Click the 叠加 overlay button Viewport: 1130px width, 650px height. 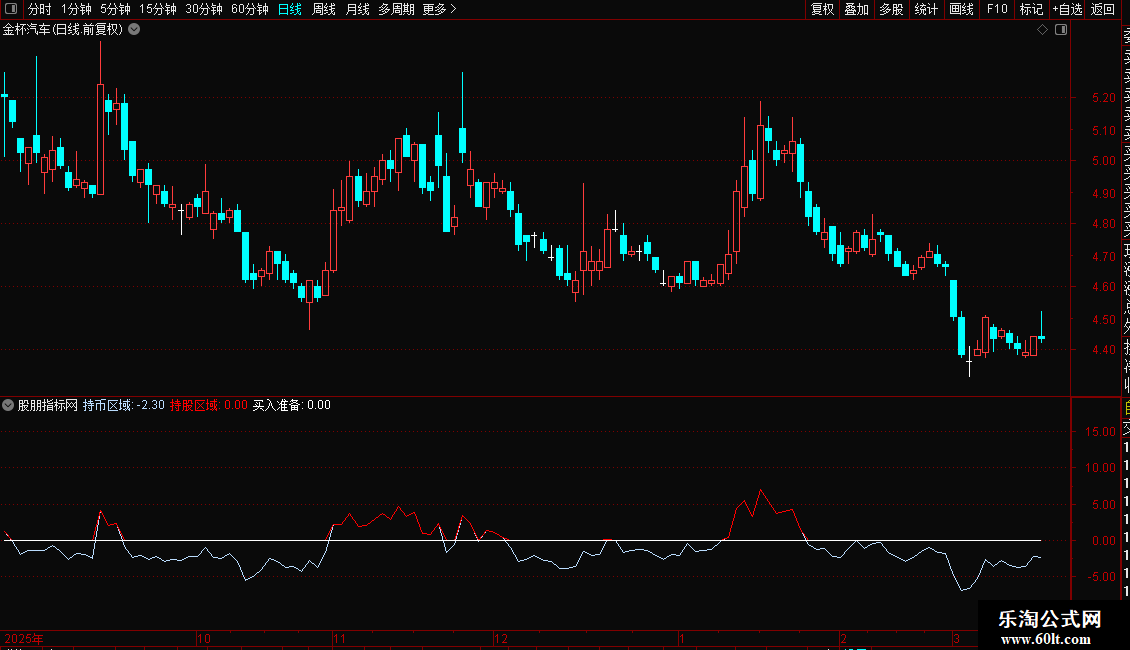coord(857,9)
